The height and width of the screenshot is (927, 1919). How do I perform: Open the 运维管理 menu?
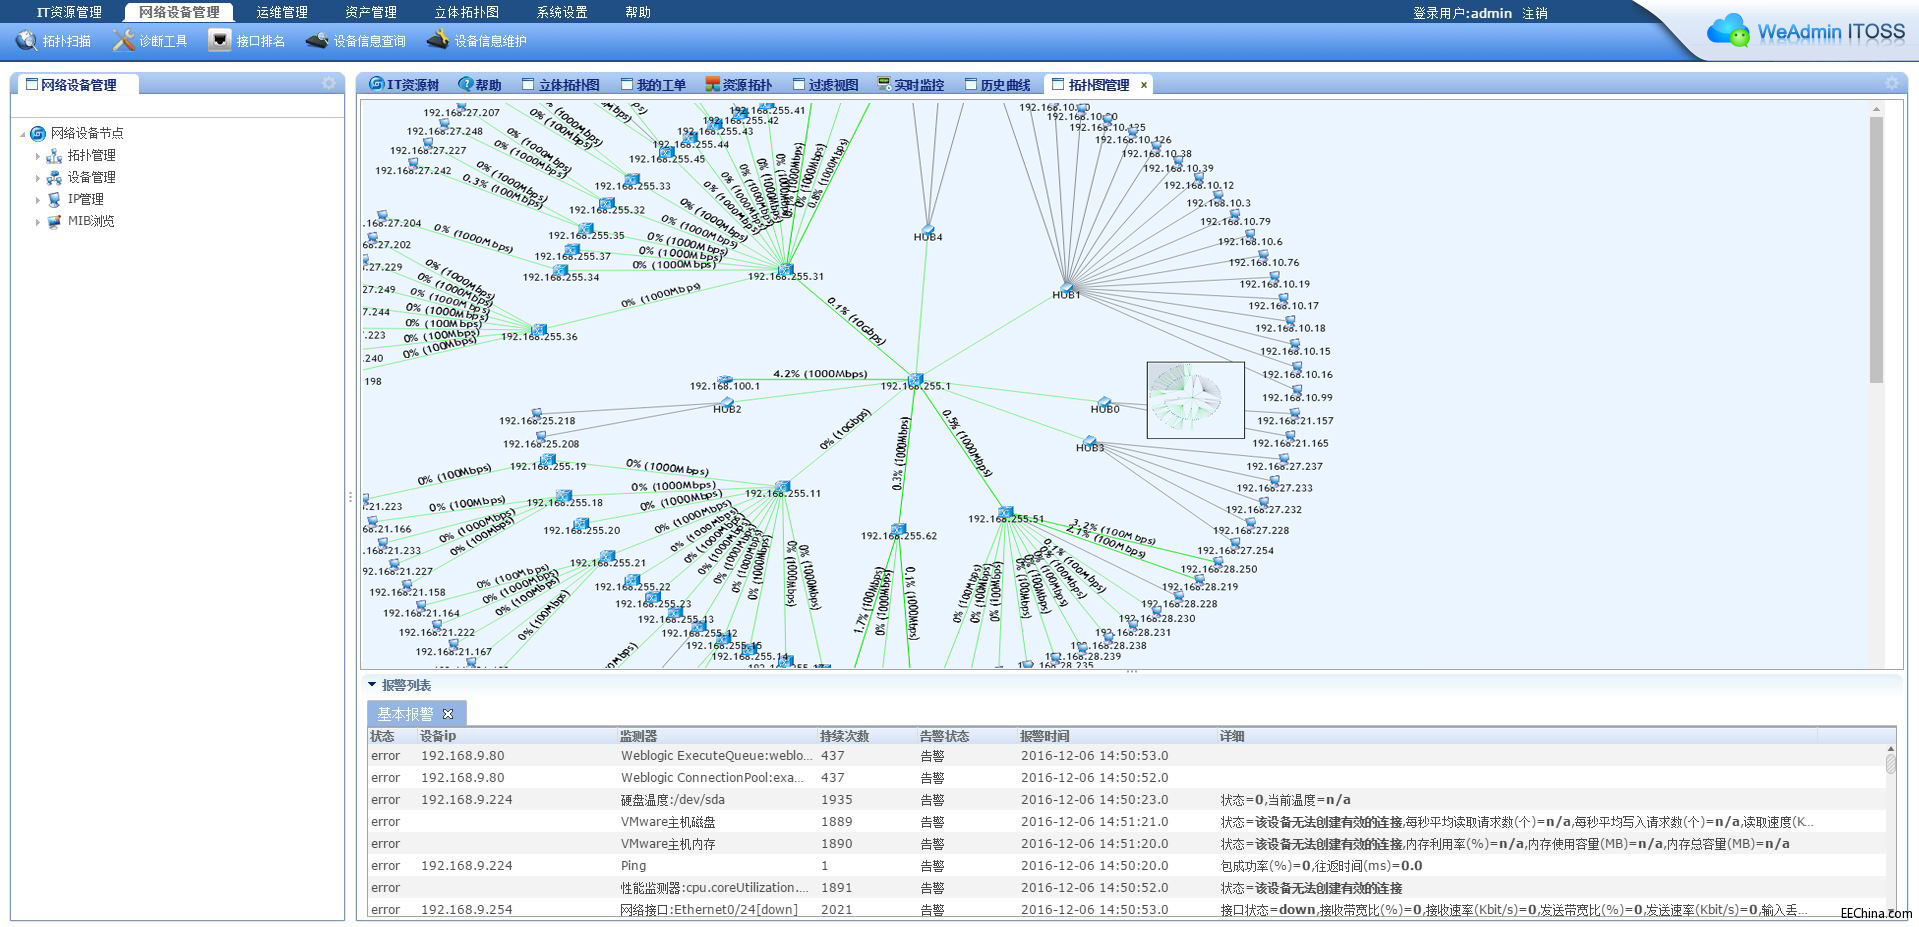tap(281, 12)
